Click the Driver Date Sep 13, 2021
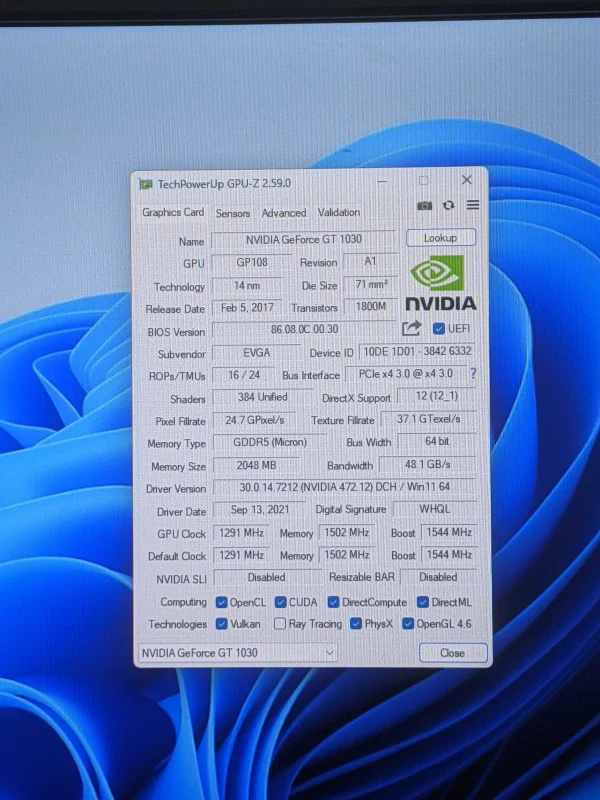 (x=260, y=510)
